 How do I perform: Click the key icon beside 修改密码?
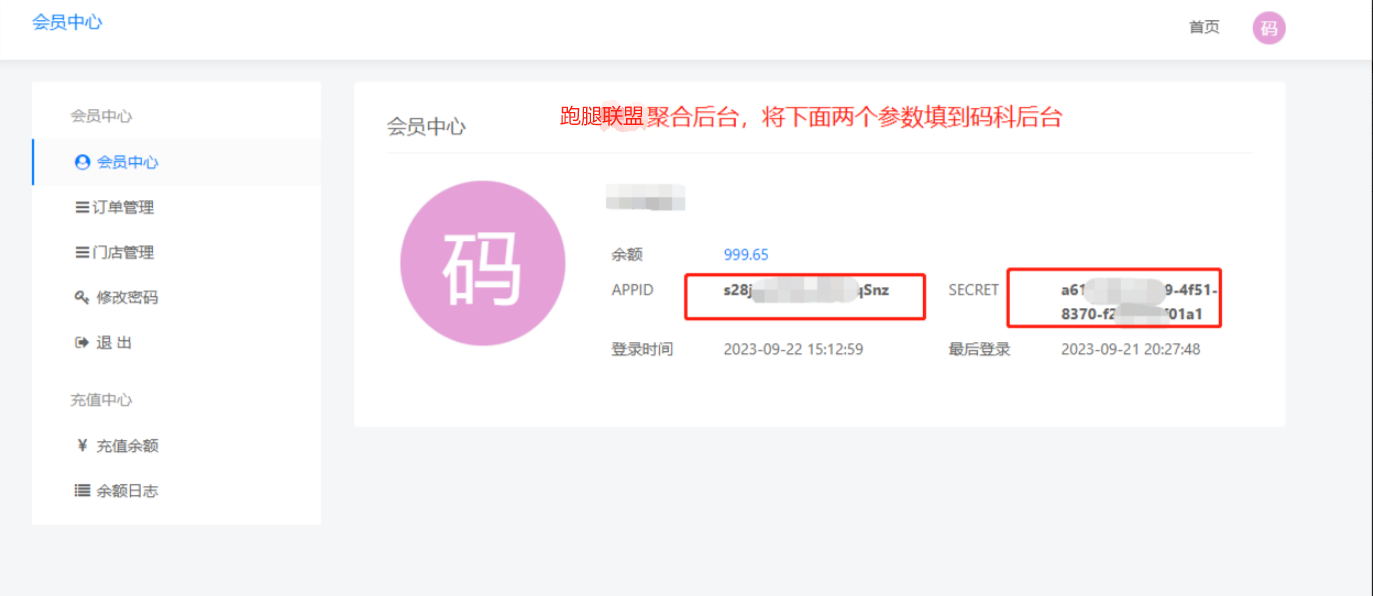(82, 298)
